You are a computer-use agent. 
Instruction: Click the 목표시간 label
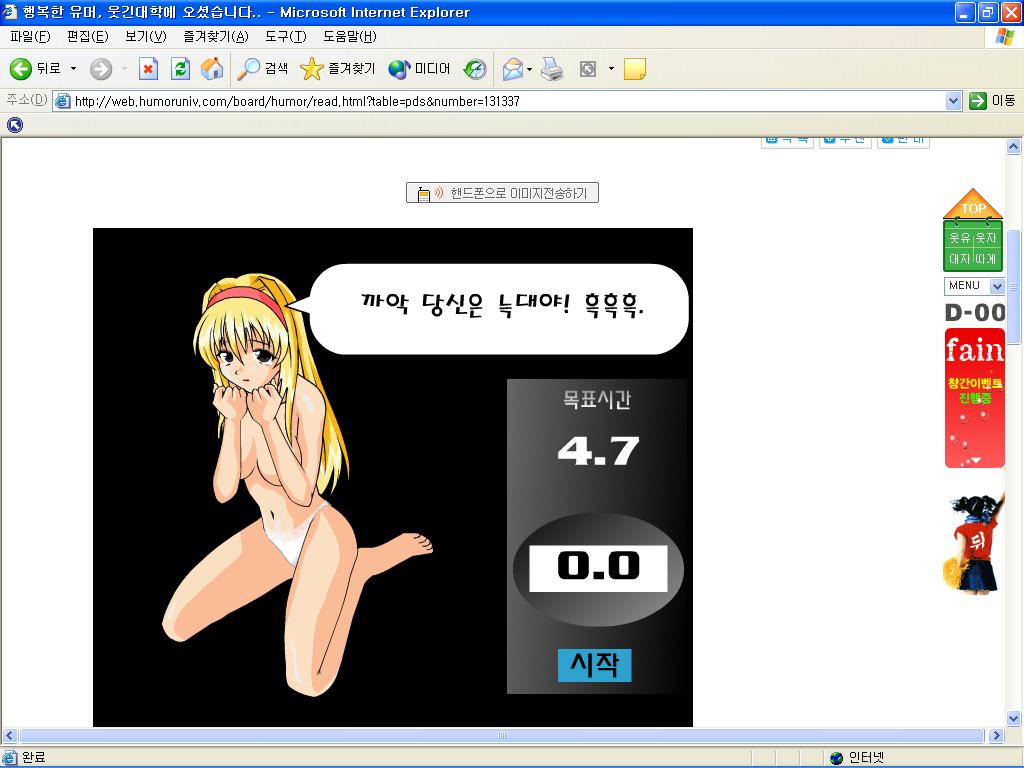tap(597, 399)
